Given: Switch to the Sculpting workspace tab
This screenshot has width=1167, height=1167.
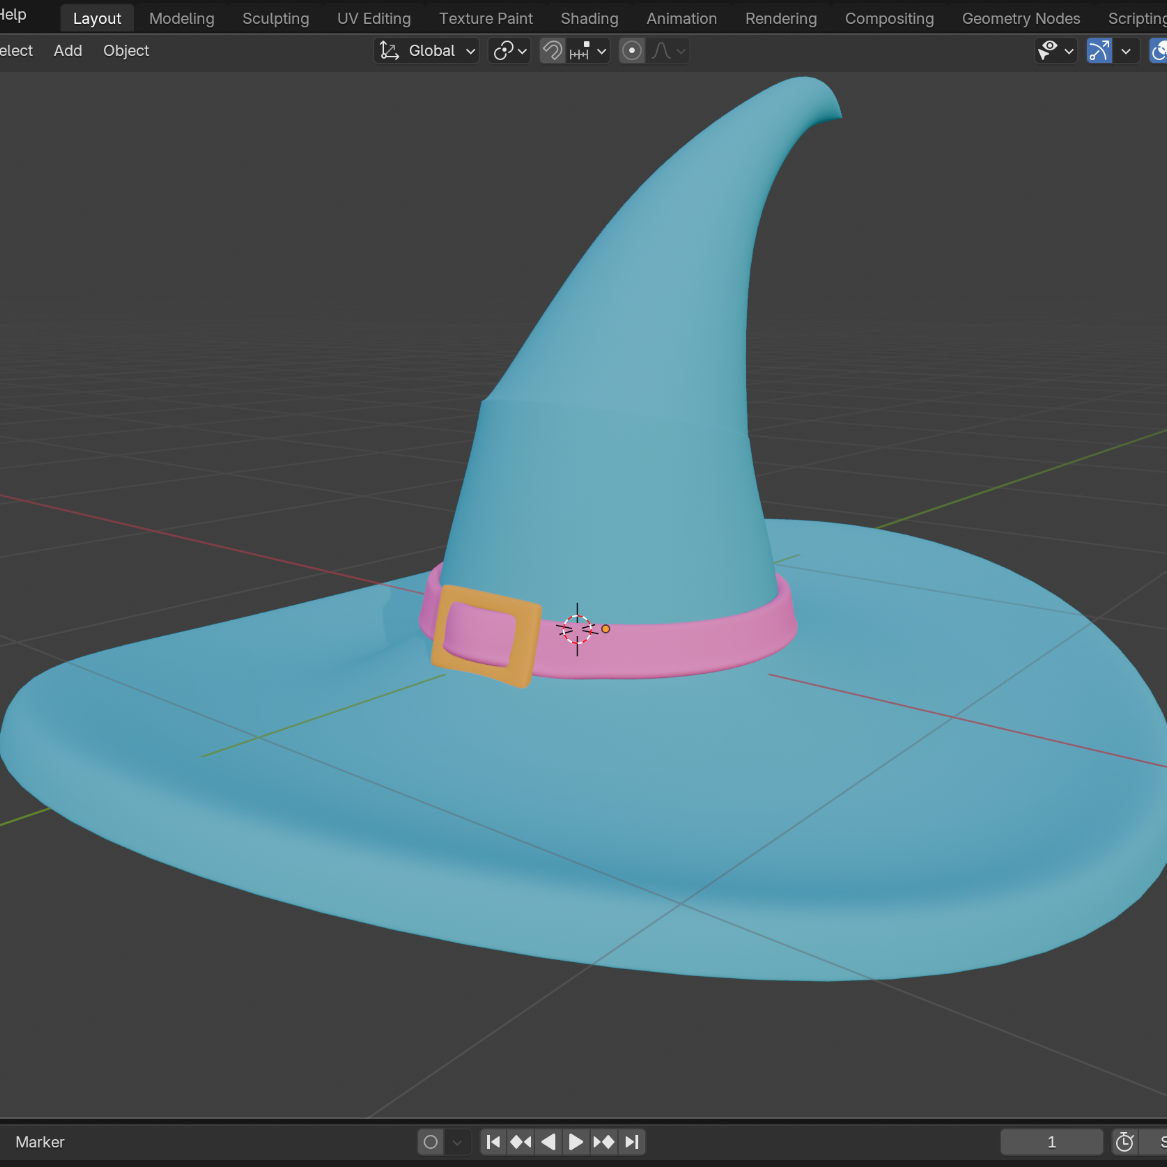Looking at the screenshot, I should 275,19.
